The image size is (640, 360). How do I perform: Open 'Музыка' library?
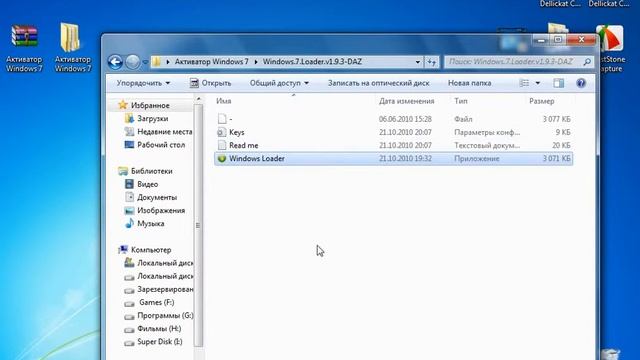pyautogui.click(x=151, y=223)
